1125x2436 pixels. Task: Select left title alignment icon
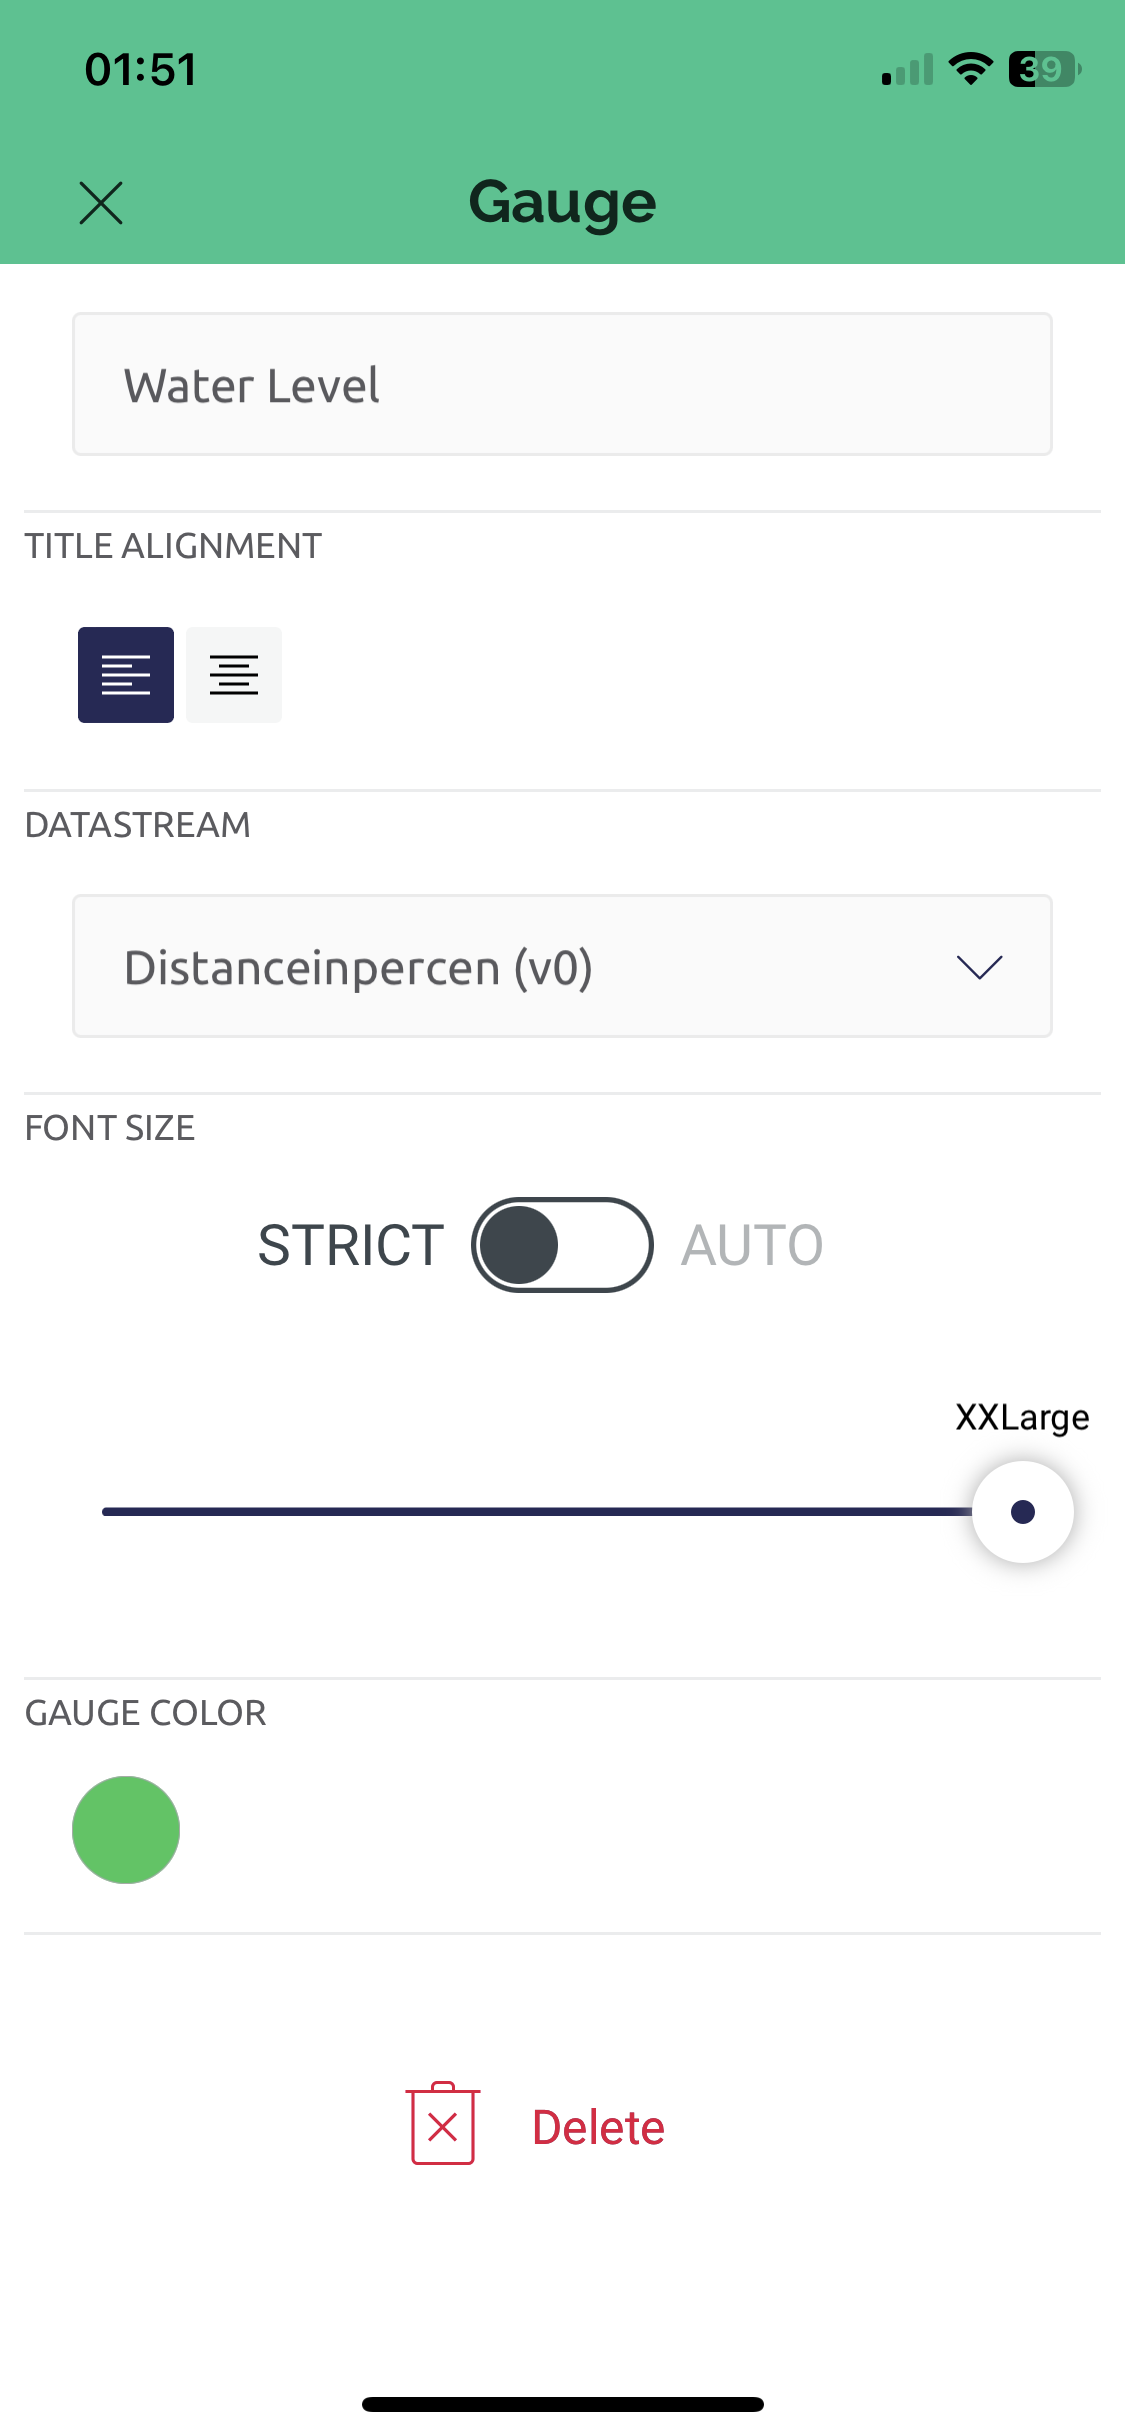coord(126,675)
